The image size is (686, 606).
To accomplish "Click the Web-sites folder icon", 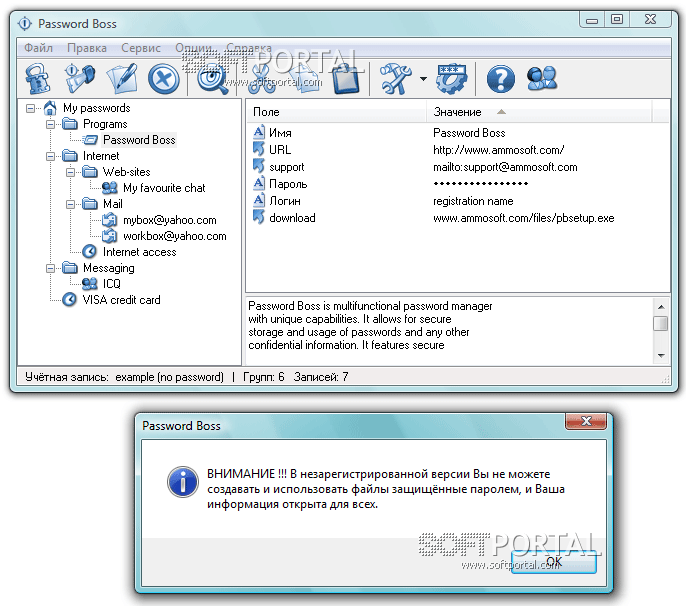I will pyautogui.click(x=90, y=172).
